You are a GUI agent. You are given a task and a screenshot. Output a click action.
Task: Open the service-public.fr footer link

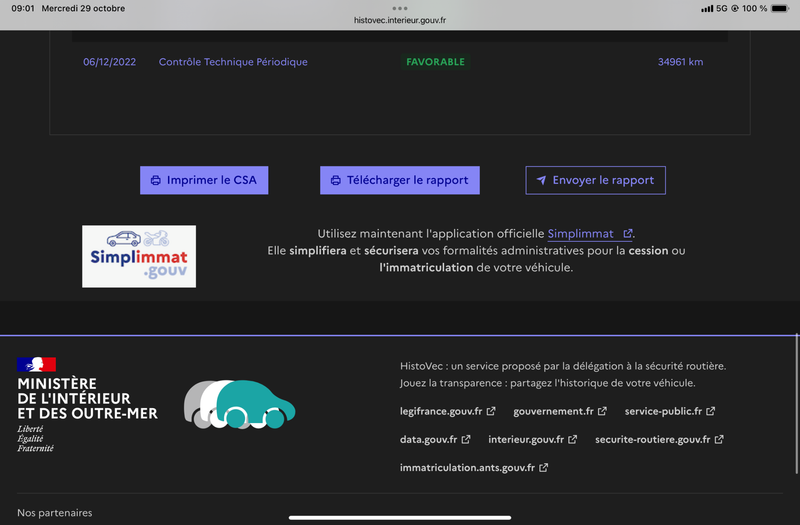[663, 411]
